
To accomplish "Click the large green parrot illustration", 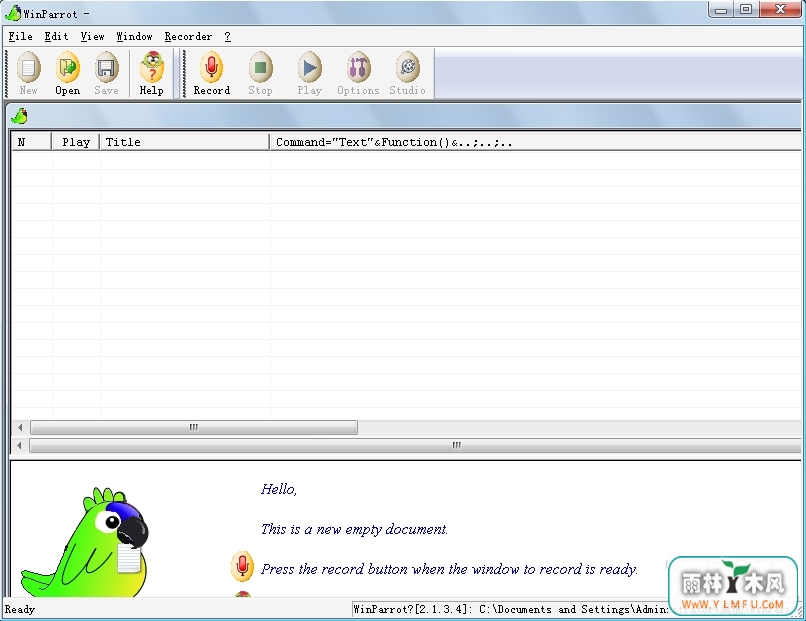I will [85, 542].
